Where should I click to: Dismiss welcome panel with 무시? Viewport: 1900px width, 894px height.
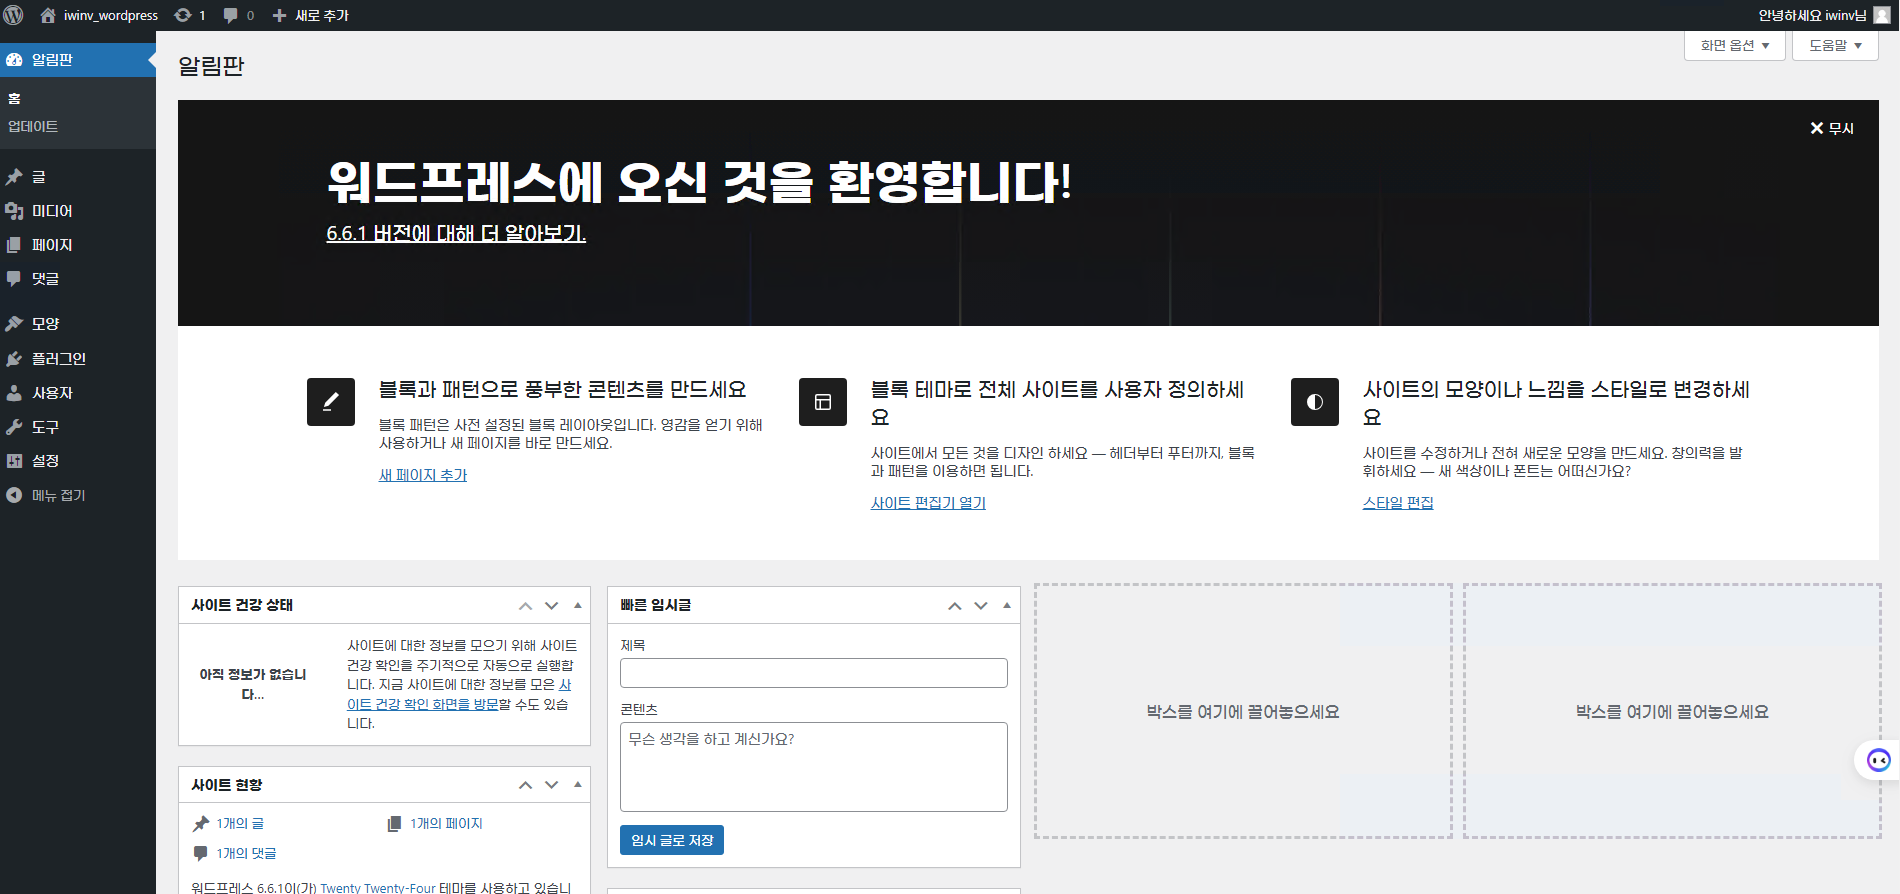tap(1832, 128)
